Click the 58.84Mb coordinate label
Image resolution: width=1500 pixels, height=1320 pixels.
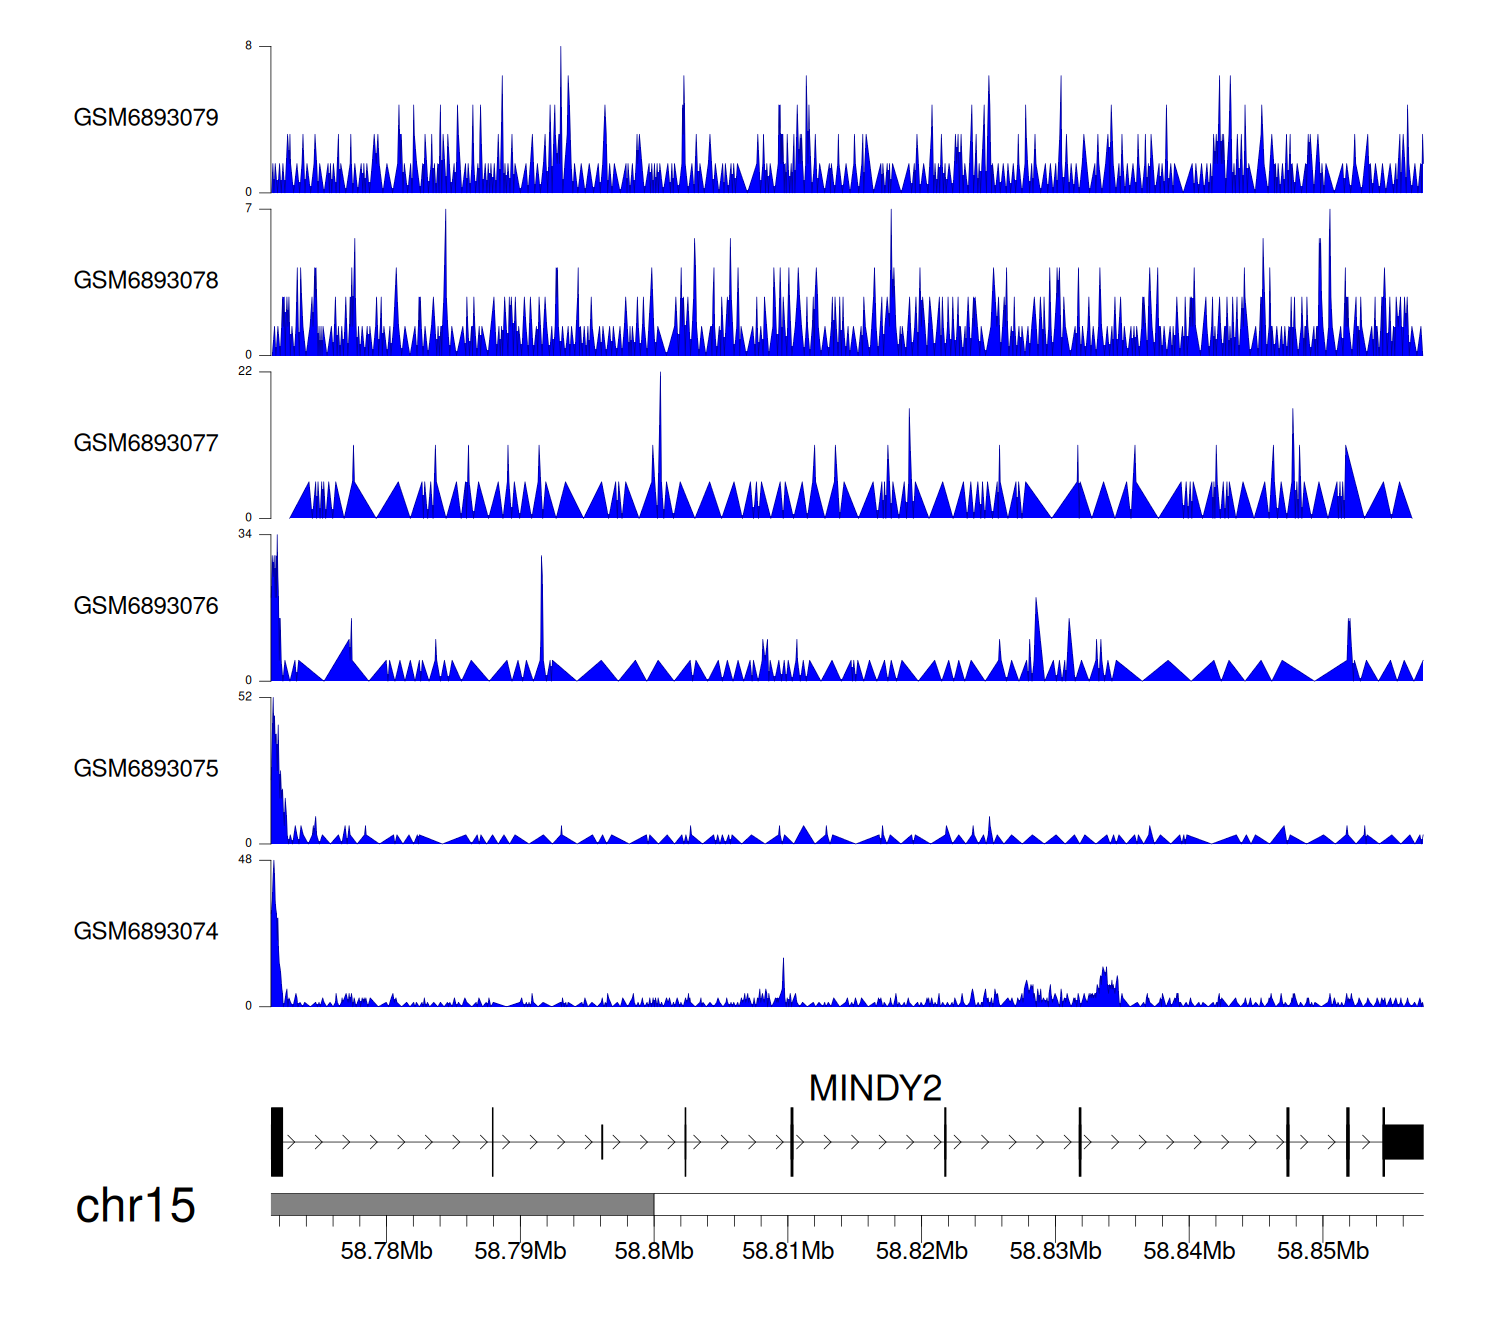[1189, 1252]
